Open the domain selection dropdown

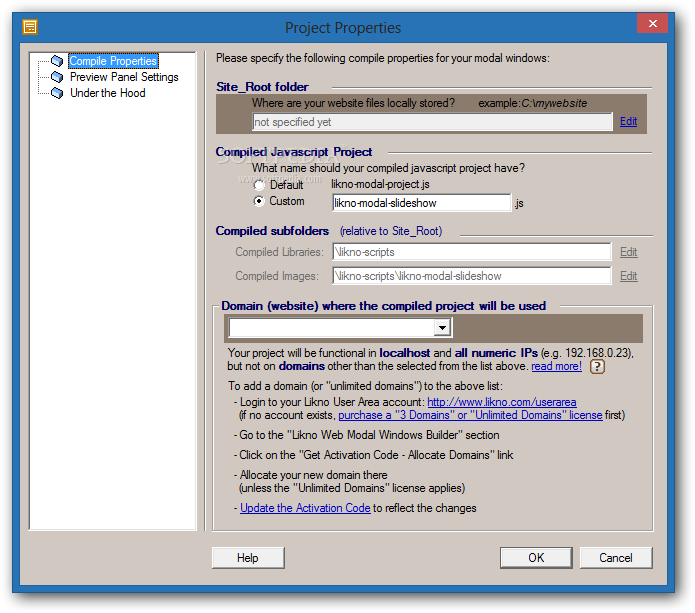click(x=442, y=328)
